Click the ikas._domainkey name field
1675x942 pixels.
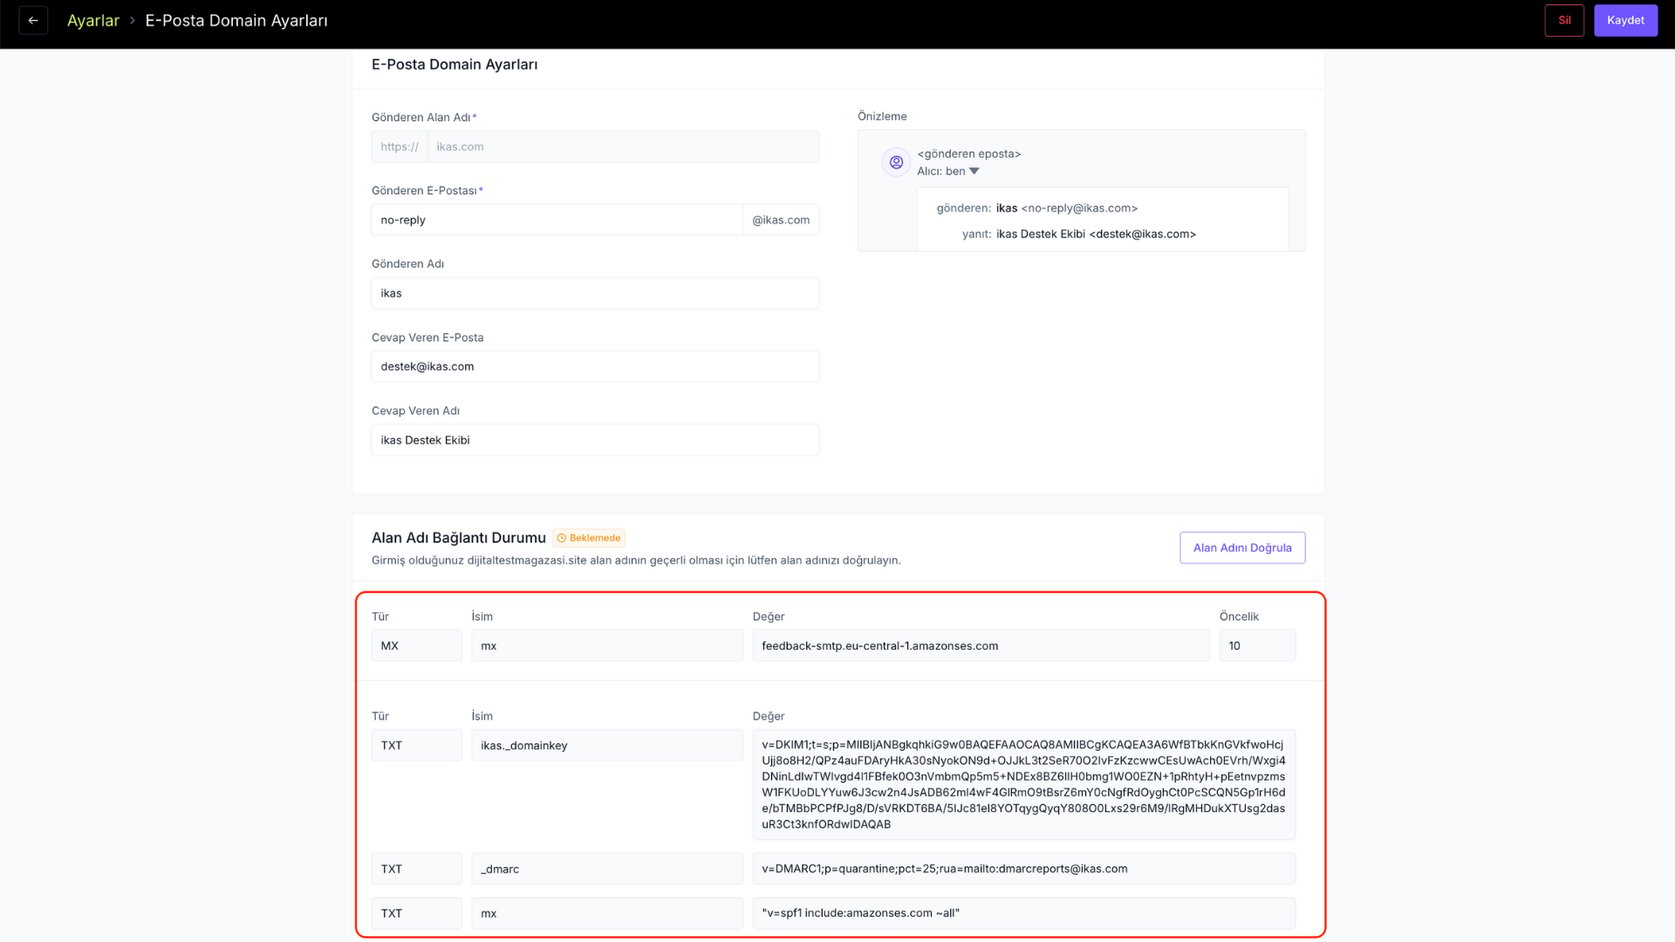point(606,745)
